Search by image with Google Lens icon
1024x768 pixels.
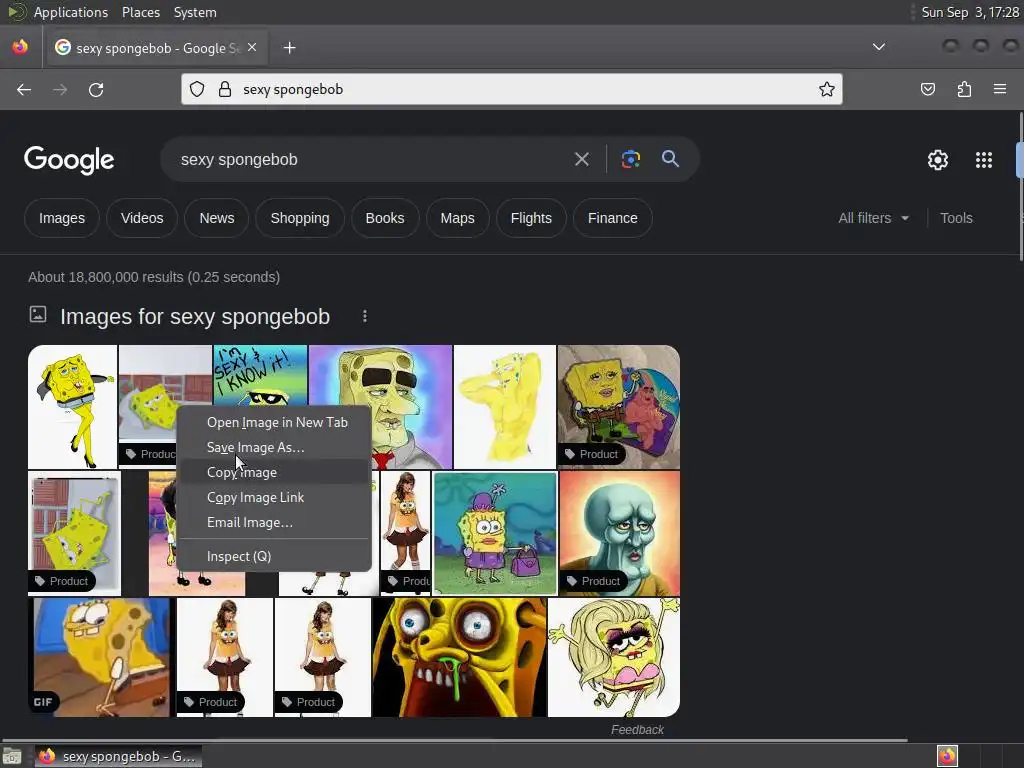[x=630, y=159]
